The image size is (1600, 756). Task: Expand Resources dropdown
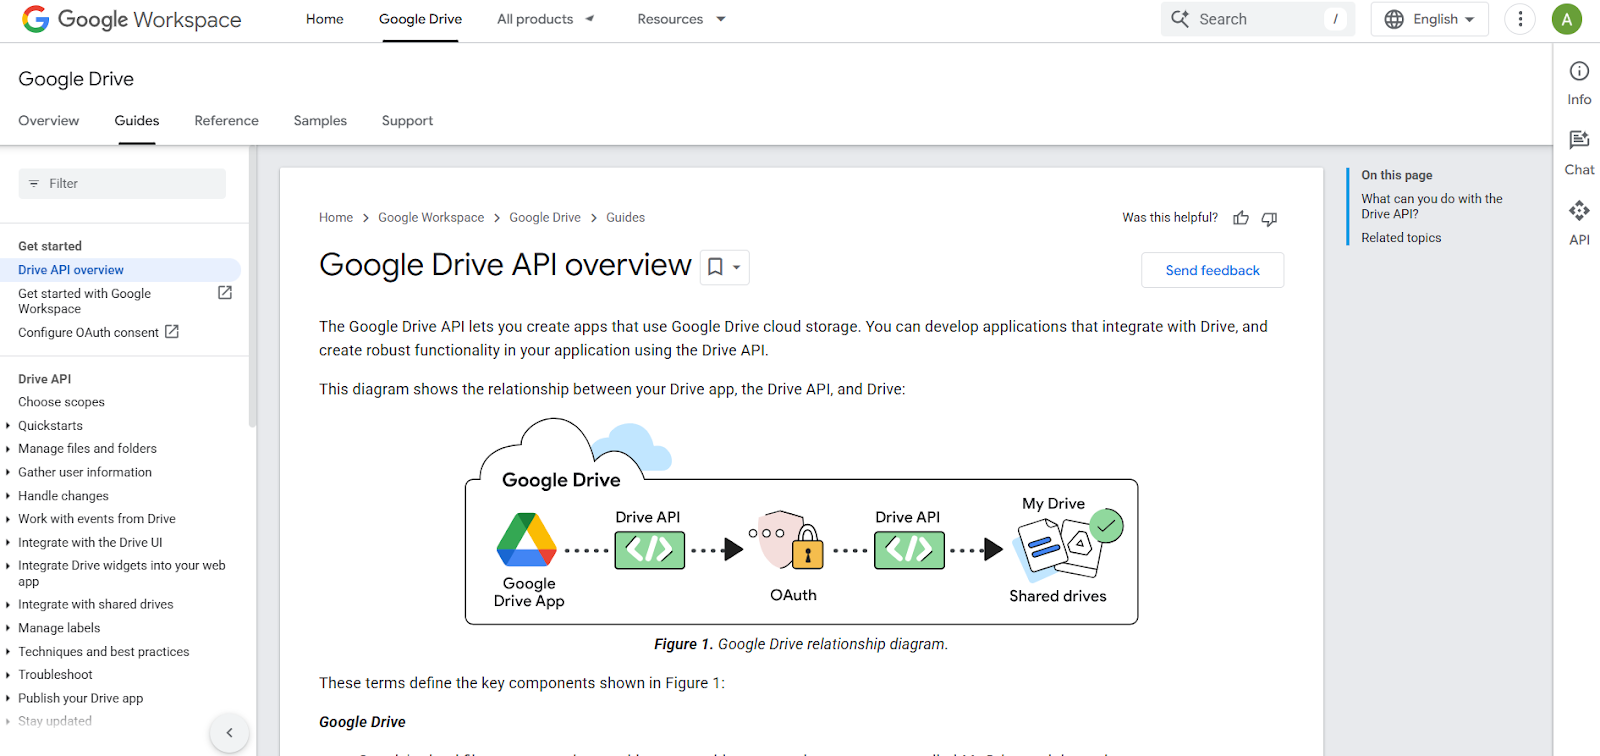721,19
